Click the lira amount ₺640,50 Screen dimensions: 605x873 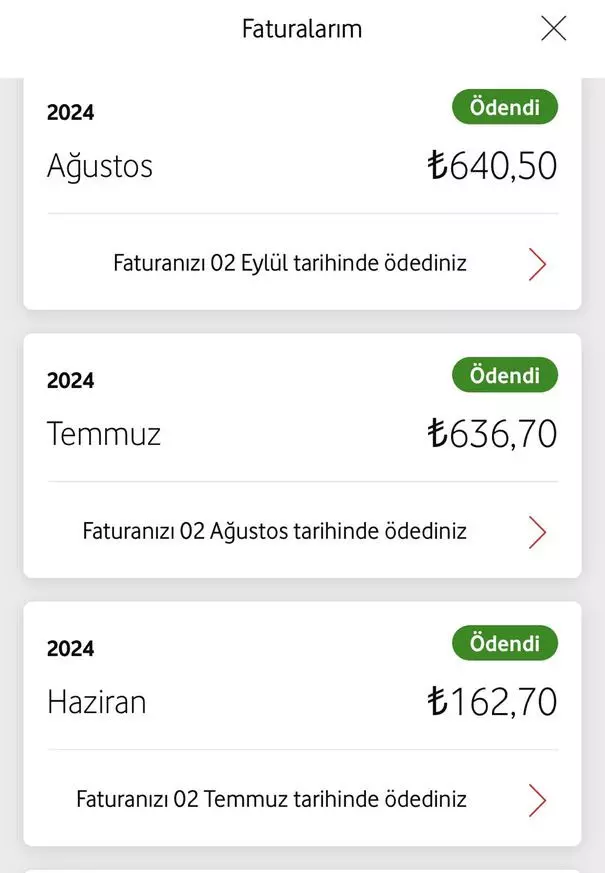493,164
